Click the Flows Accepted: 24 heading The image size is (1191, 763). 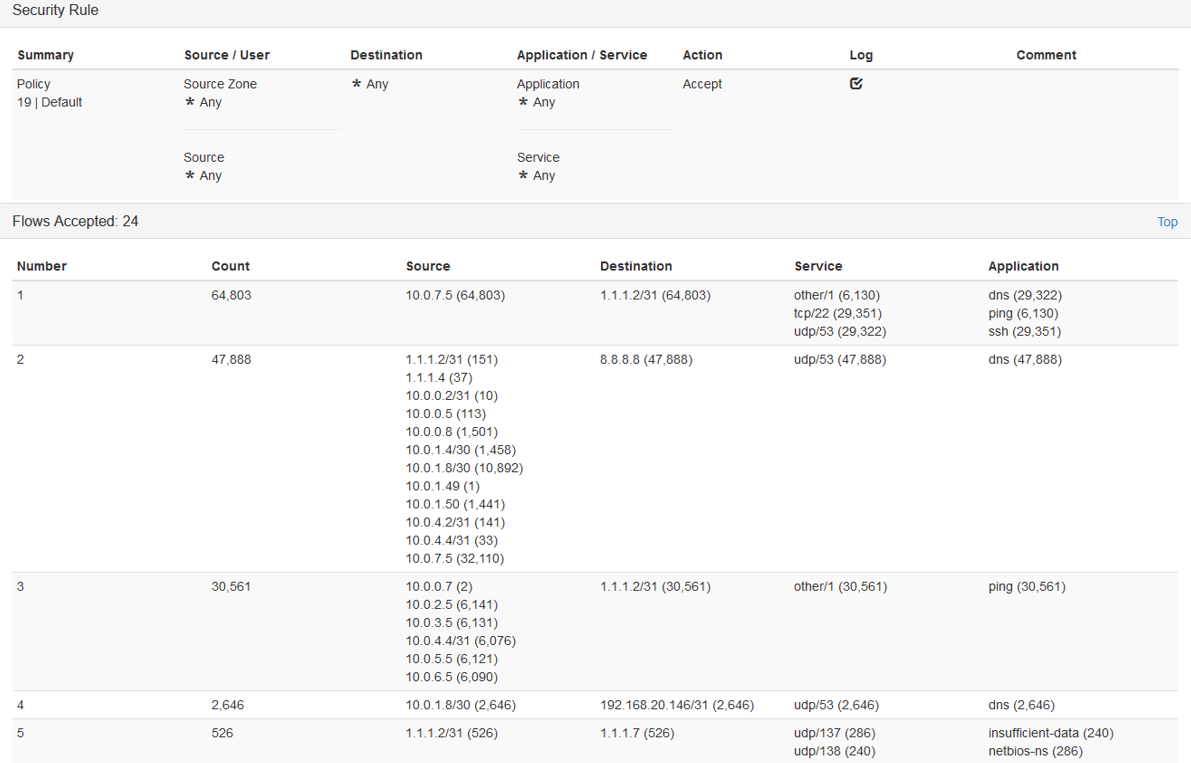click(x=75, y=221)
